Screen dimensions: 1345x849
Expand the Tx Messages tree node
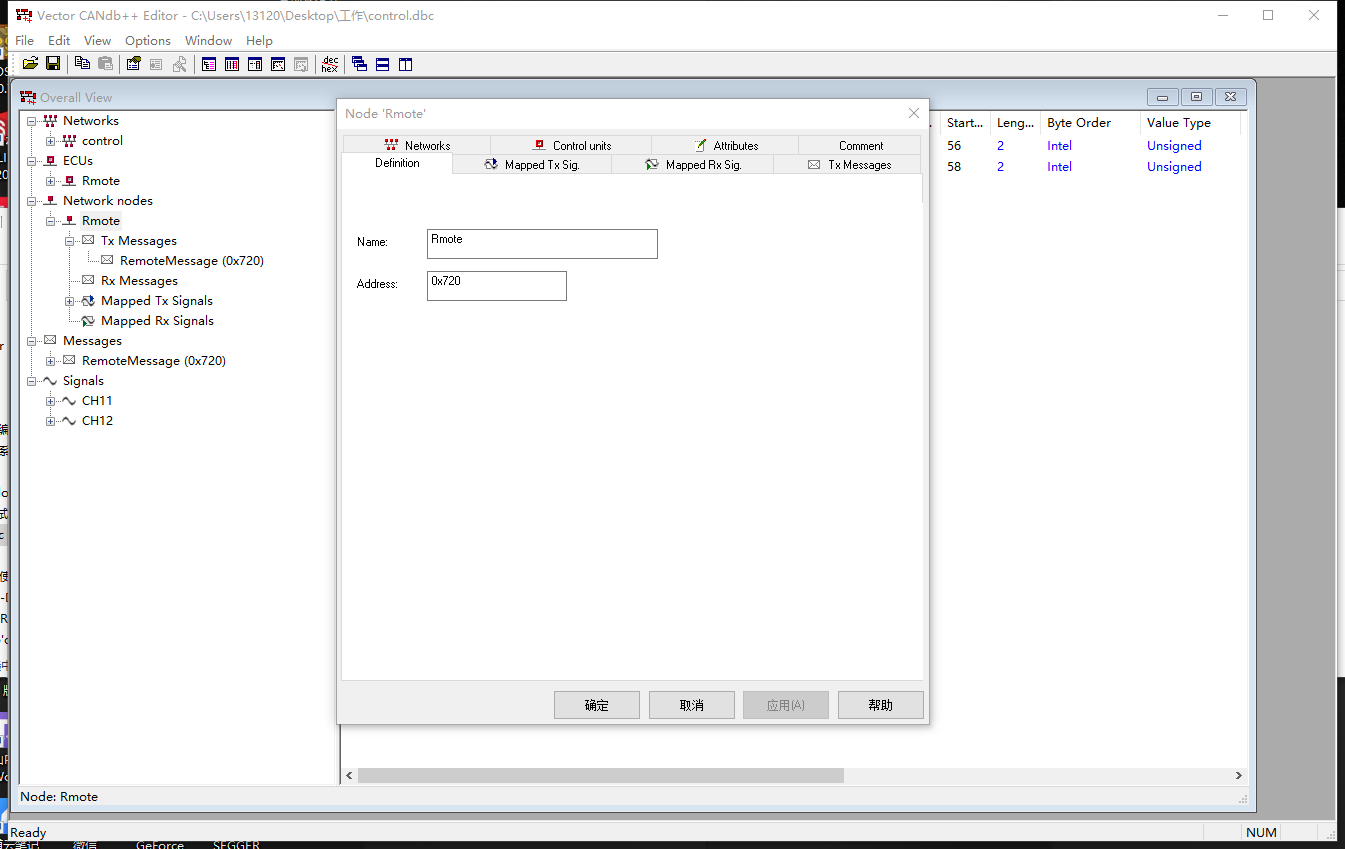70,240
